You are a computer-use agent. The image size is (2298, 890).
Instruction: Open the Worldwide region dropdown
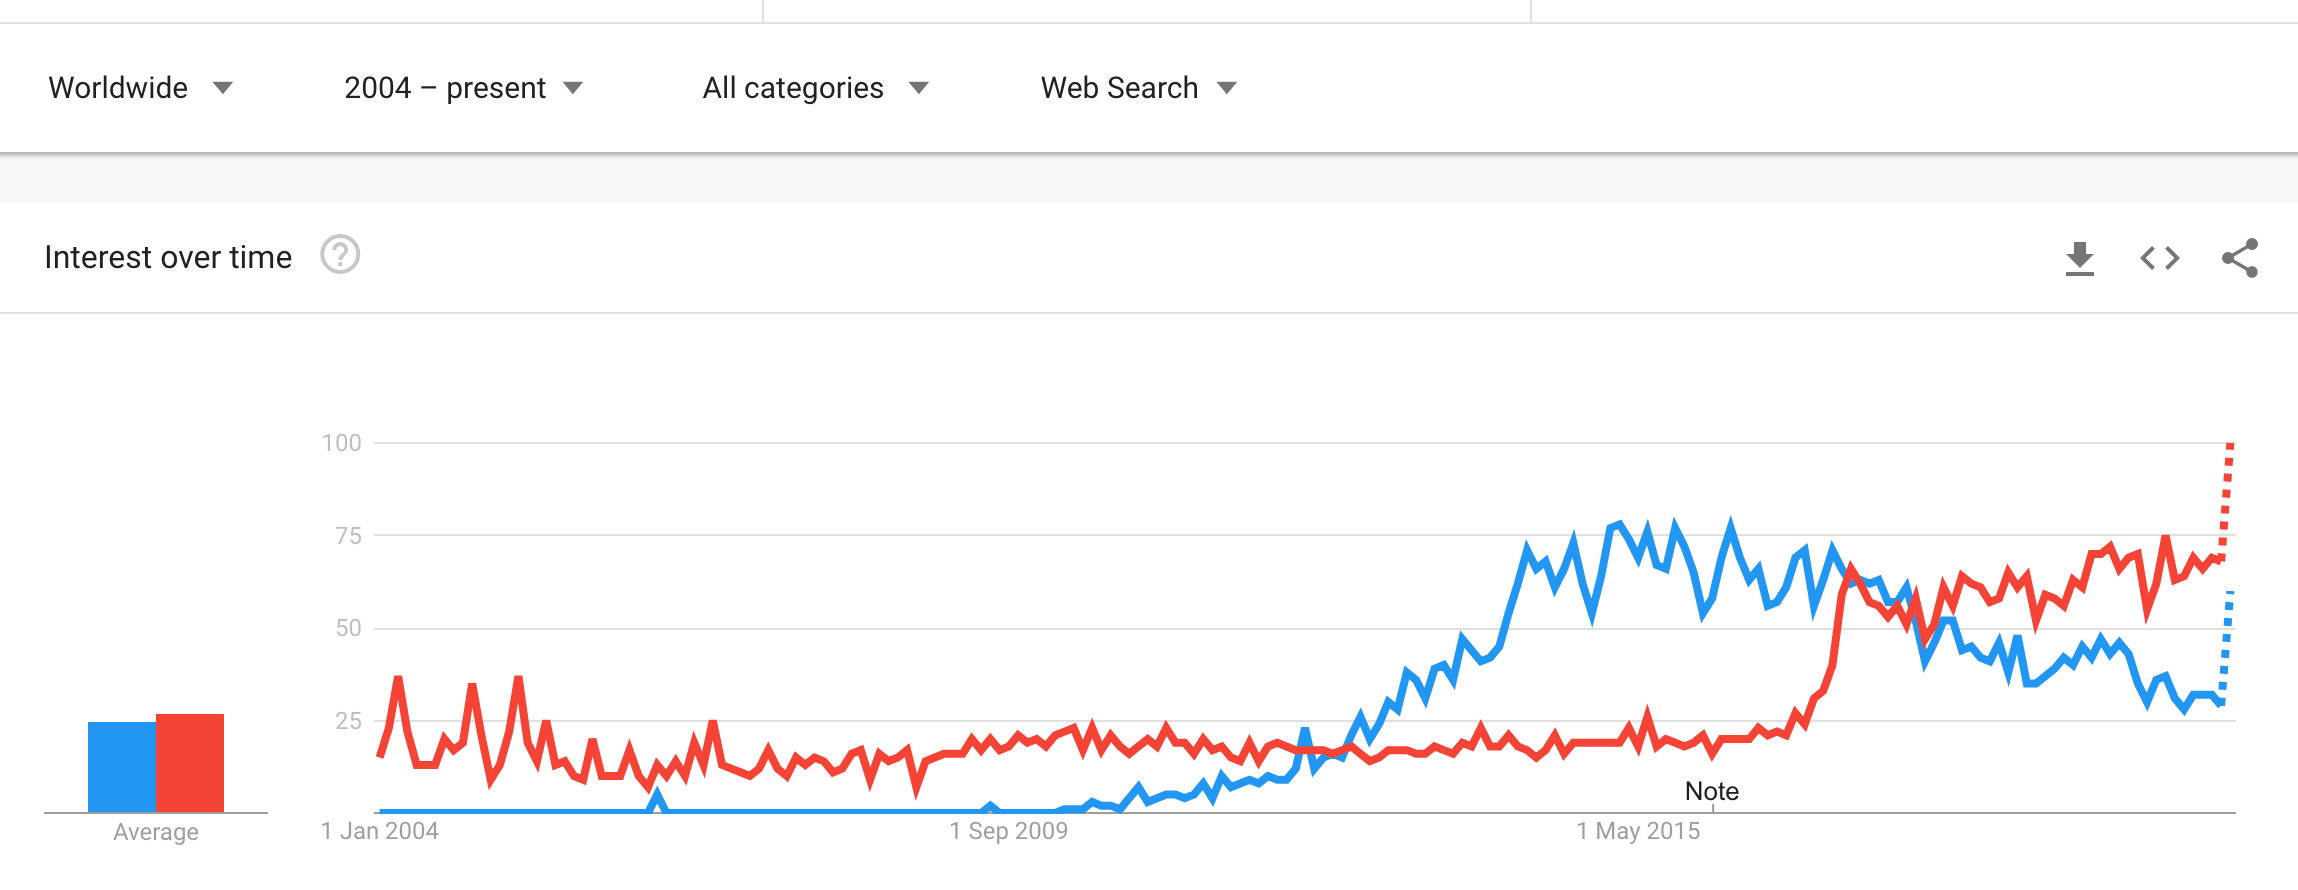point(140,88)
